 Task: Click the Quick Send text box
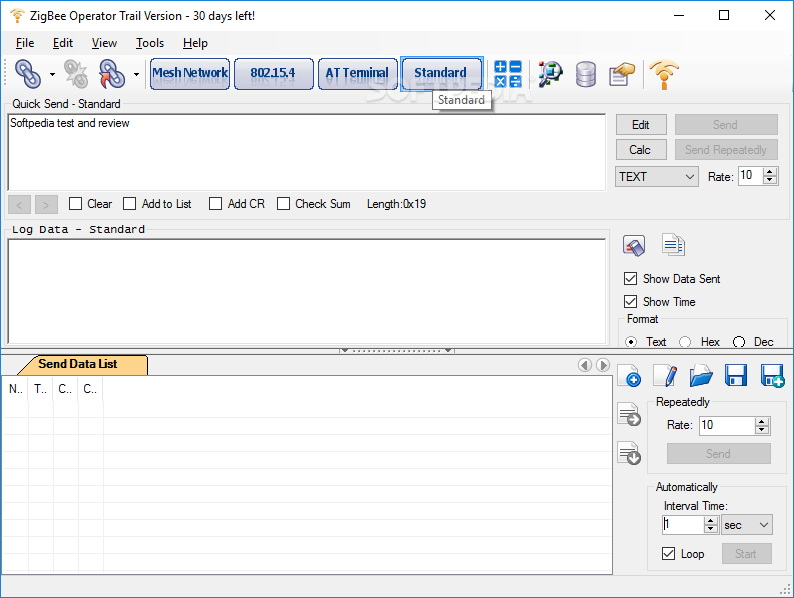[306, 152]
